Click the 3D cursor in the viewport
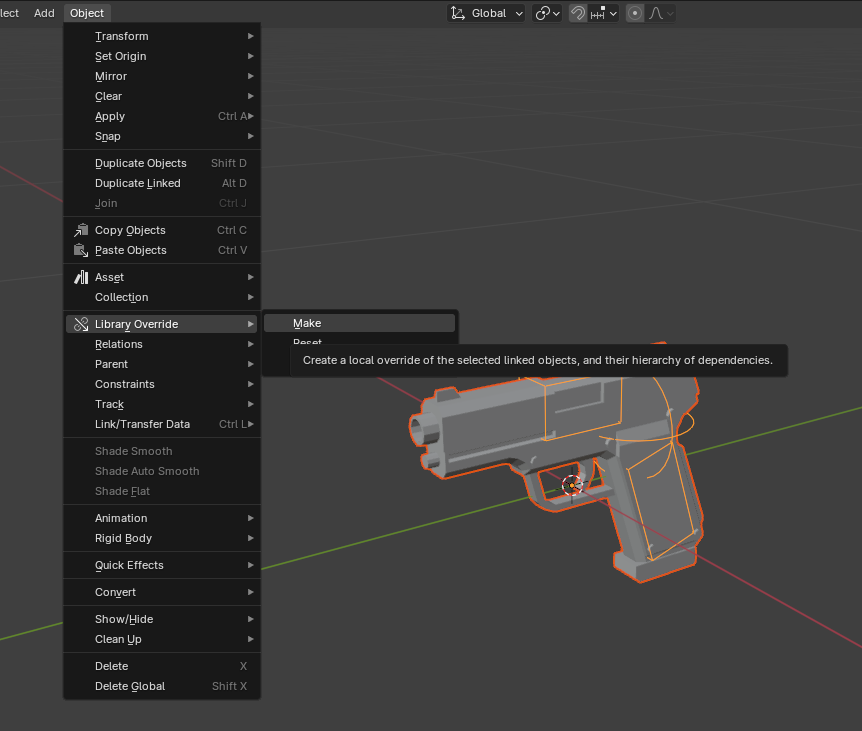862x731 pixels. 572,485
